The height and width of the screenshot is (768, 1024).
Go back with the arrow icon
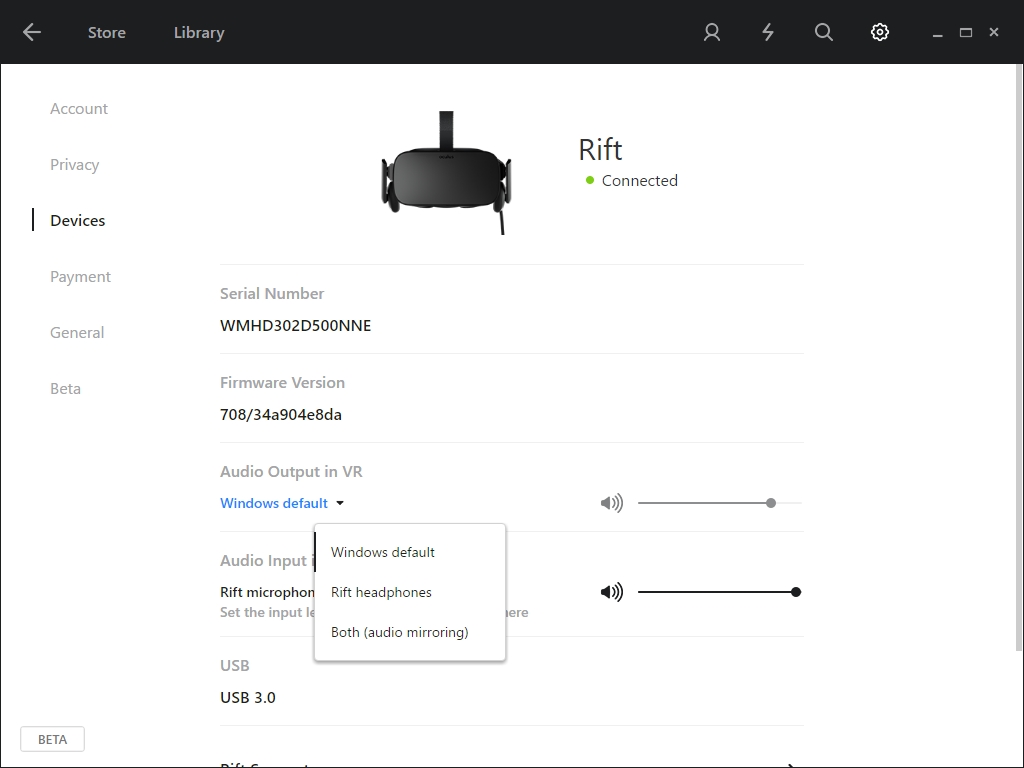(31, 32)
